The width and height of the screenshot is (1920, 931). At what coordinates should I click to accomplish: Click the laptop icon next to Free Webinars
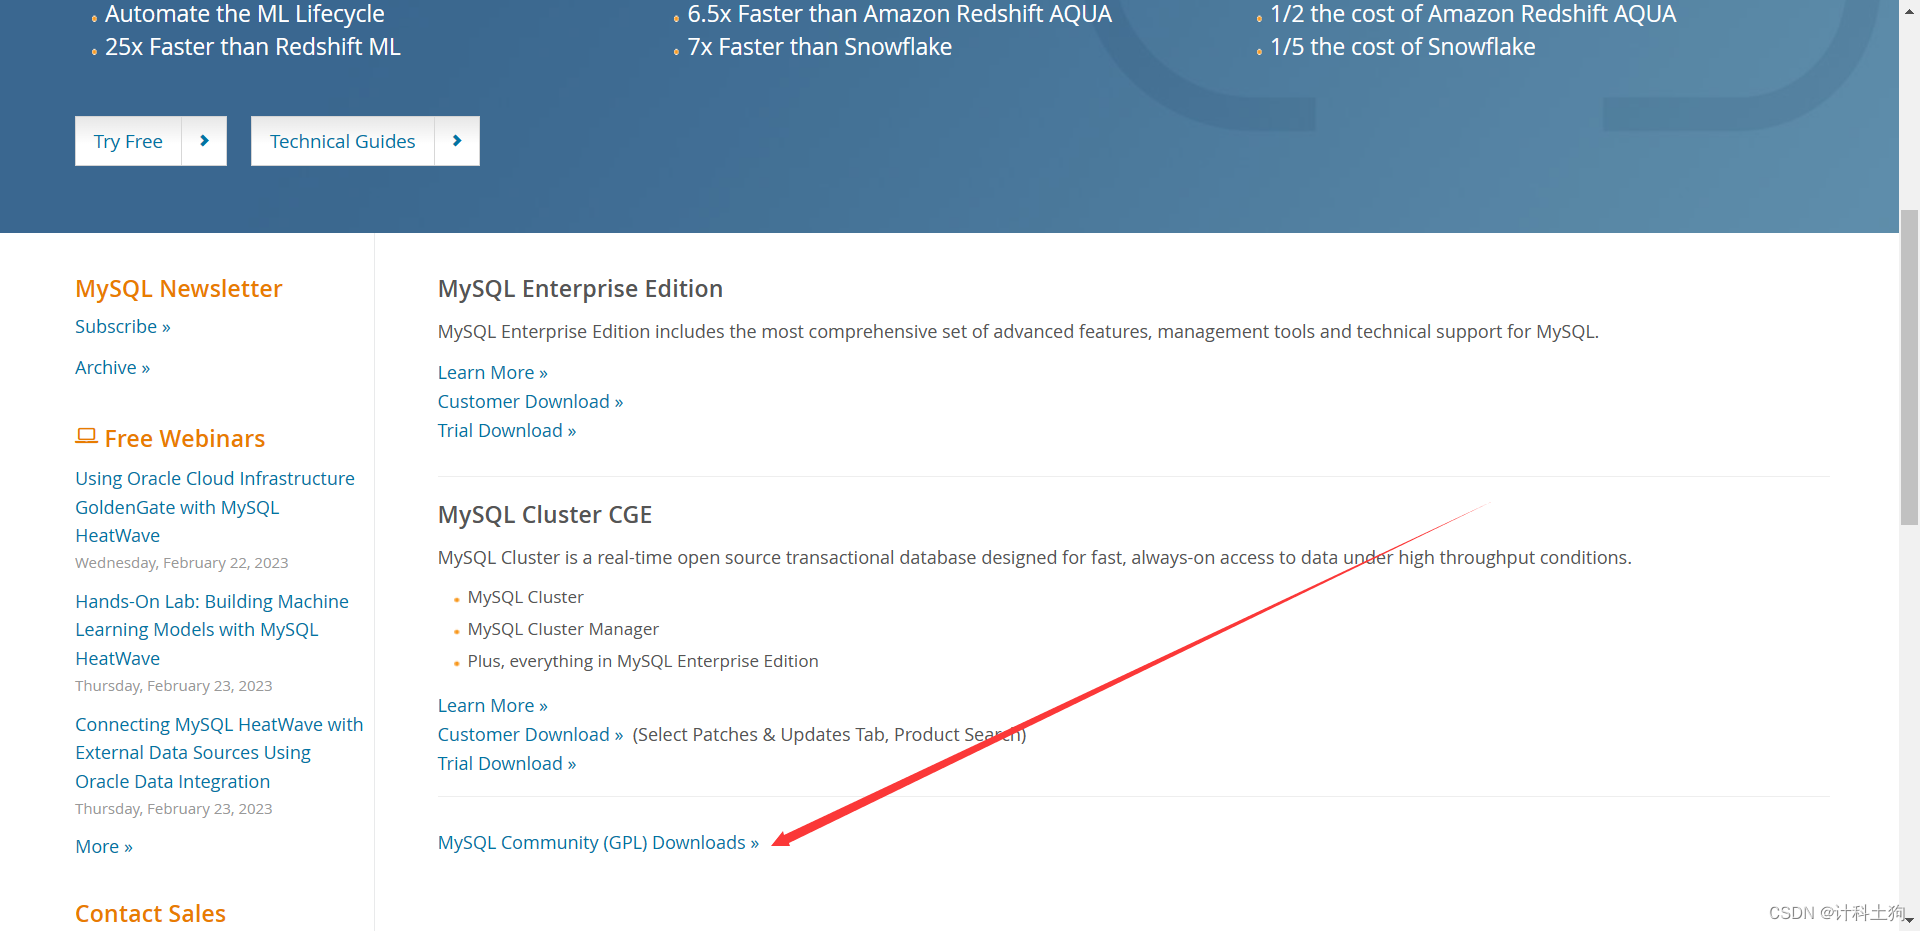tap(87, 437)
